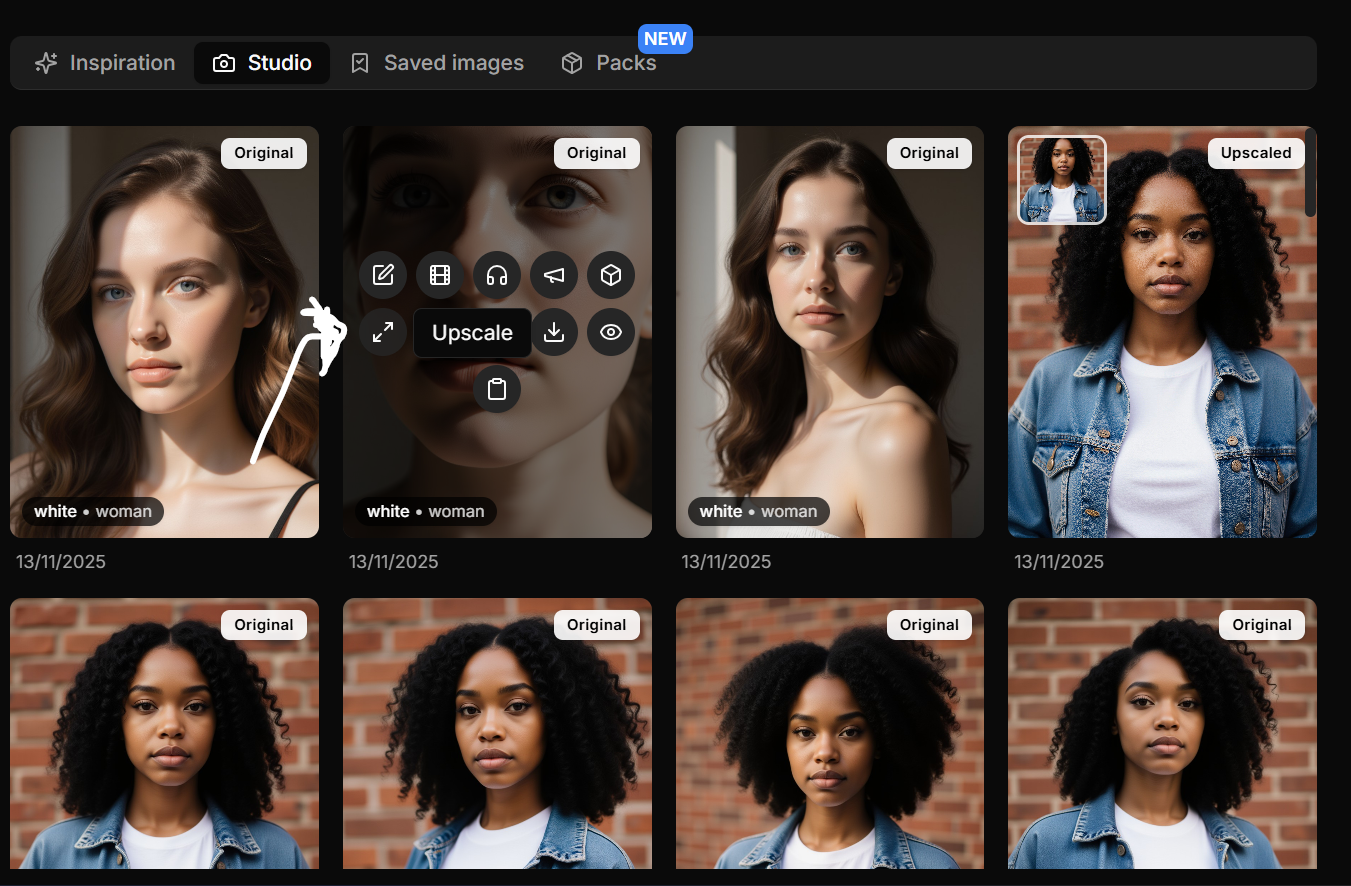This screenshot has height=886, width=1351.
Task: Click the edit pencil icon on hovered image
Action: [x=383, y=275]
